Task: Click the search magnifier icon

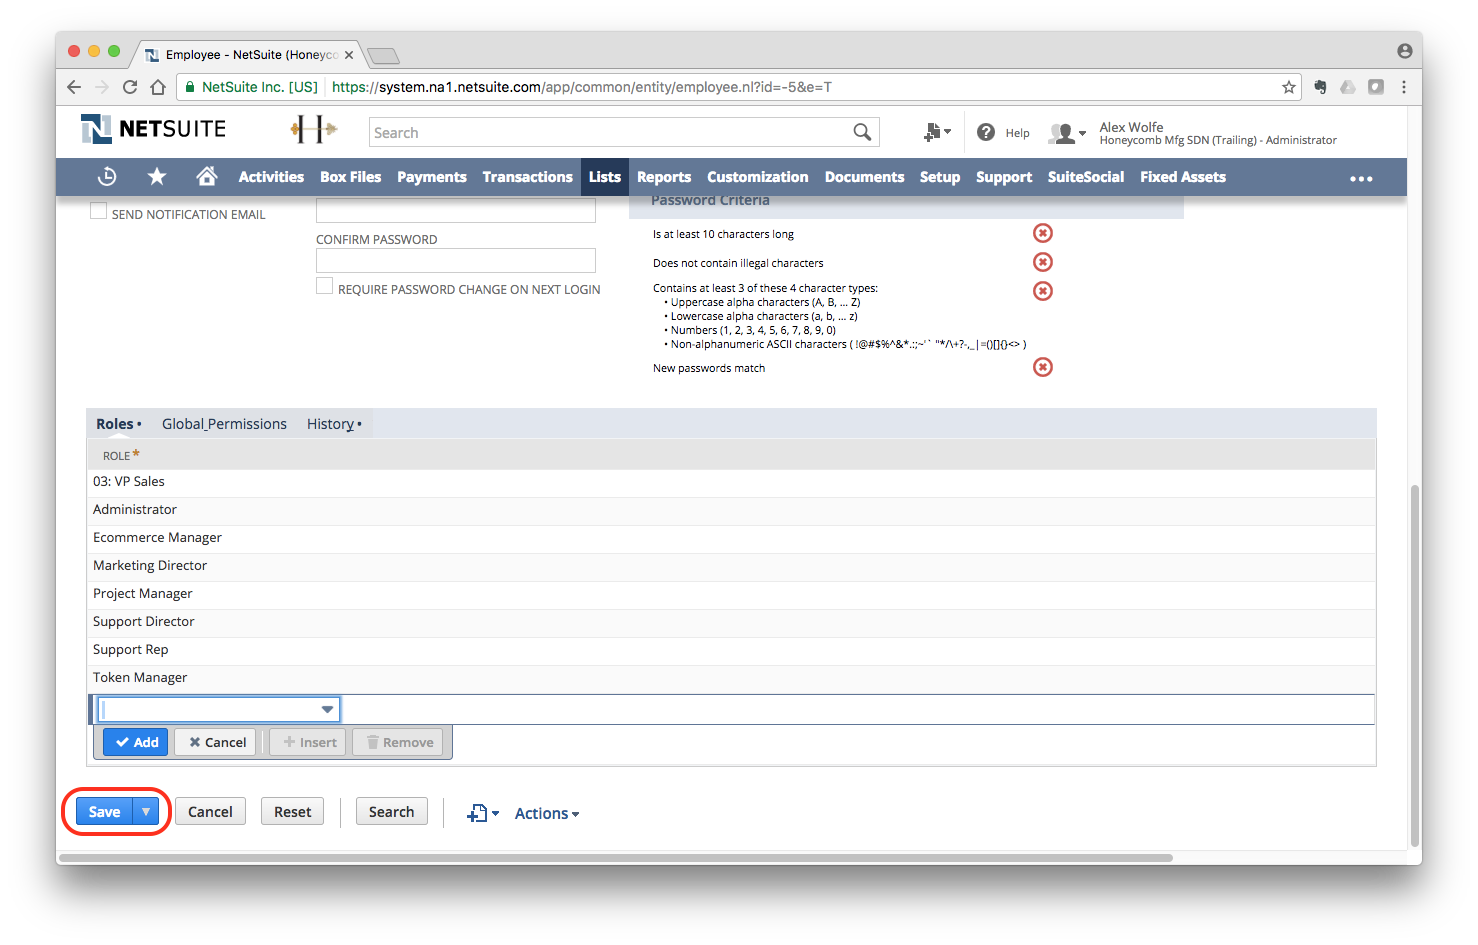Action: click(x=862, y=132)
